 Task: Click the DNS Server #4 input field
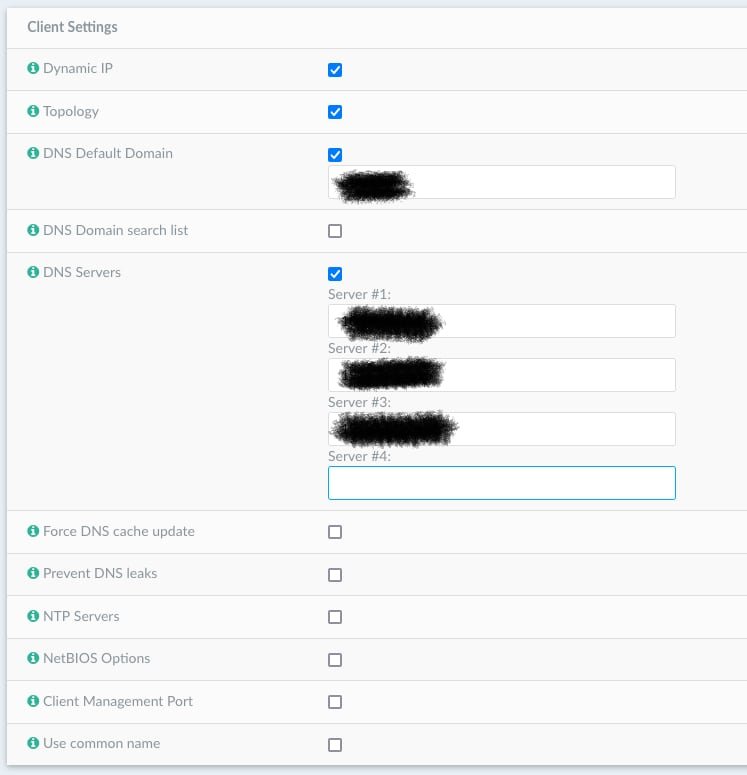tap(501, 483)
